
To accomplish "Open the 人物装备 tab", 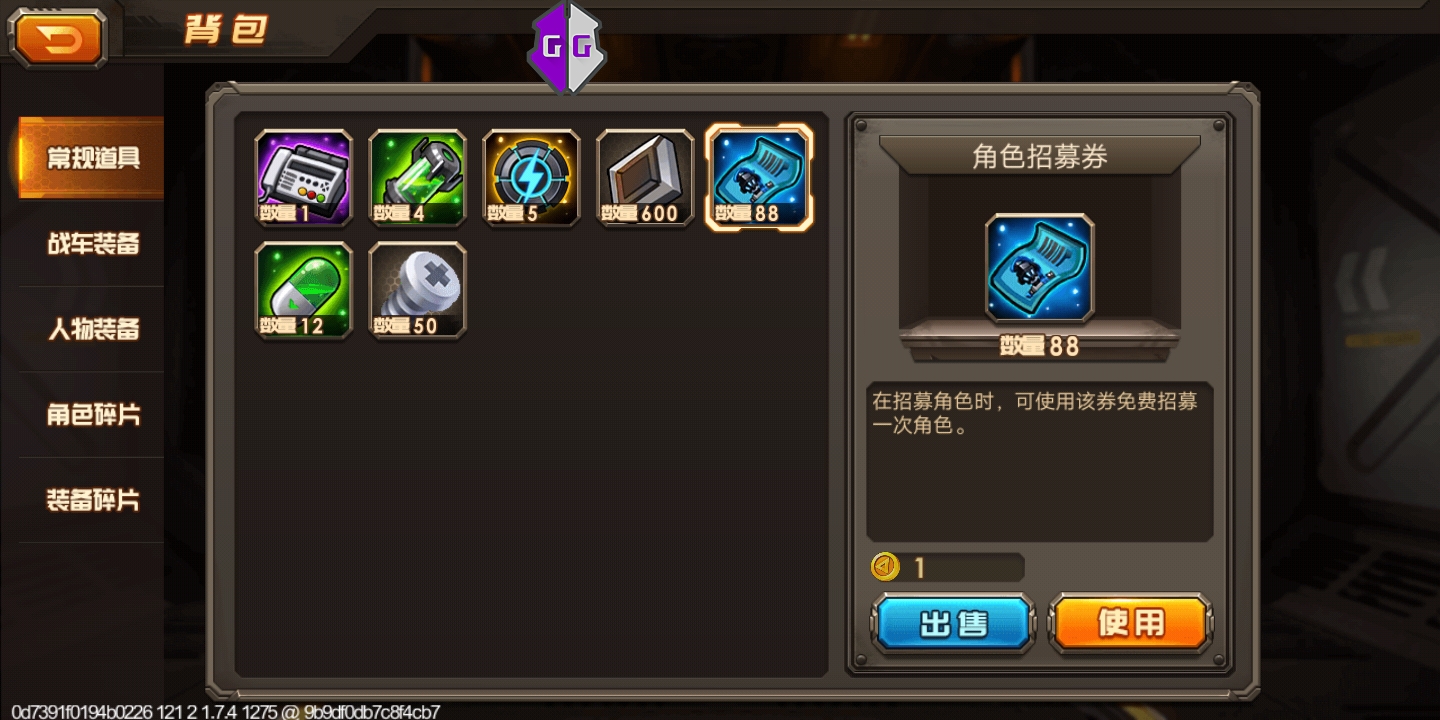I will [x=91, y=329].
